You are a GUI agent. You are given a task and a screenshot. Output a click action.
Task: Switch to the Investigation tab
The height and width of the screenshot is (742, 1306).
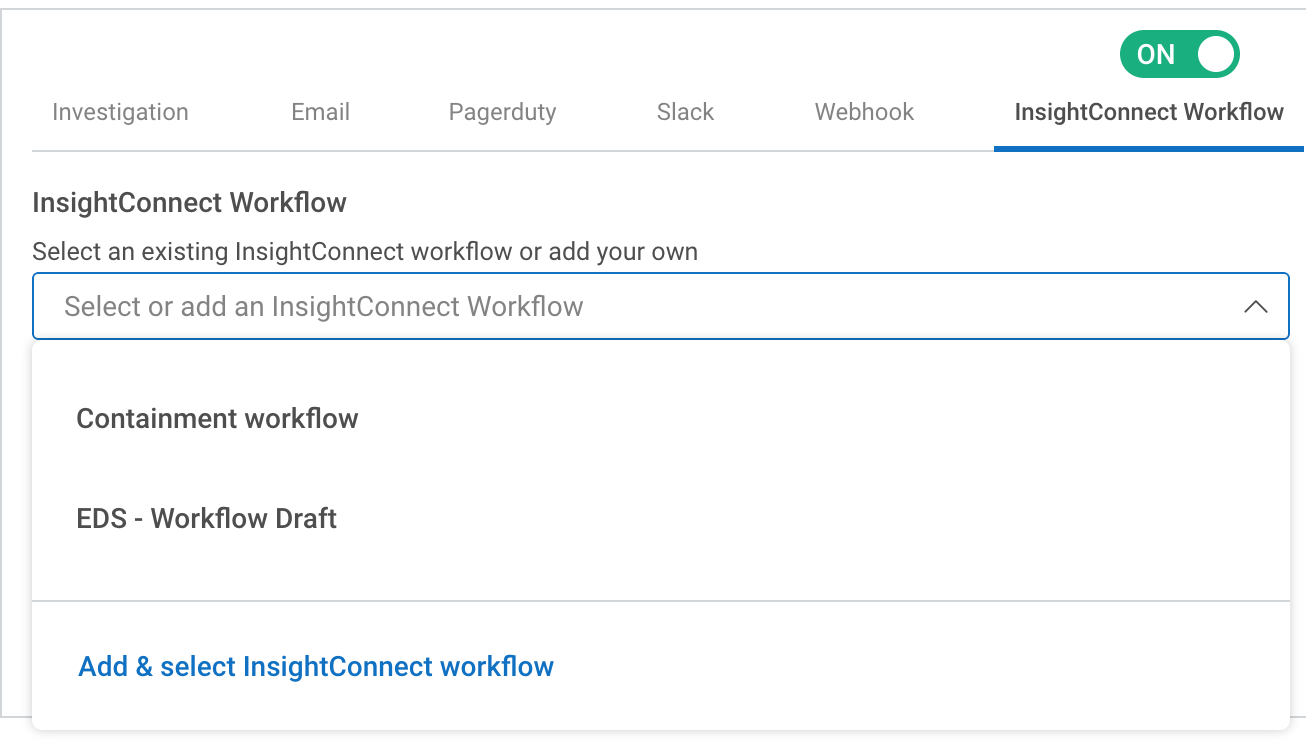120,112
